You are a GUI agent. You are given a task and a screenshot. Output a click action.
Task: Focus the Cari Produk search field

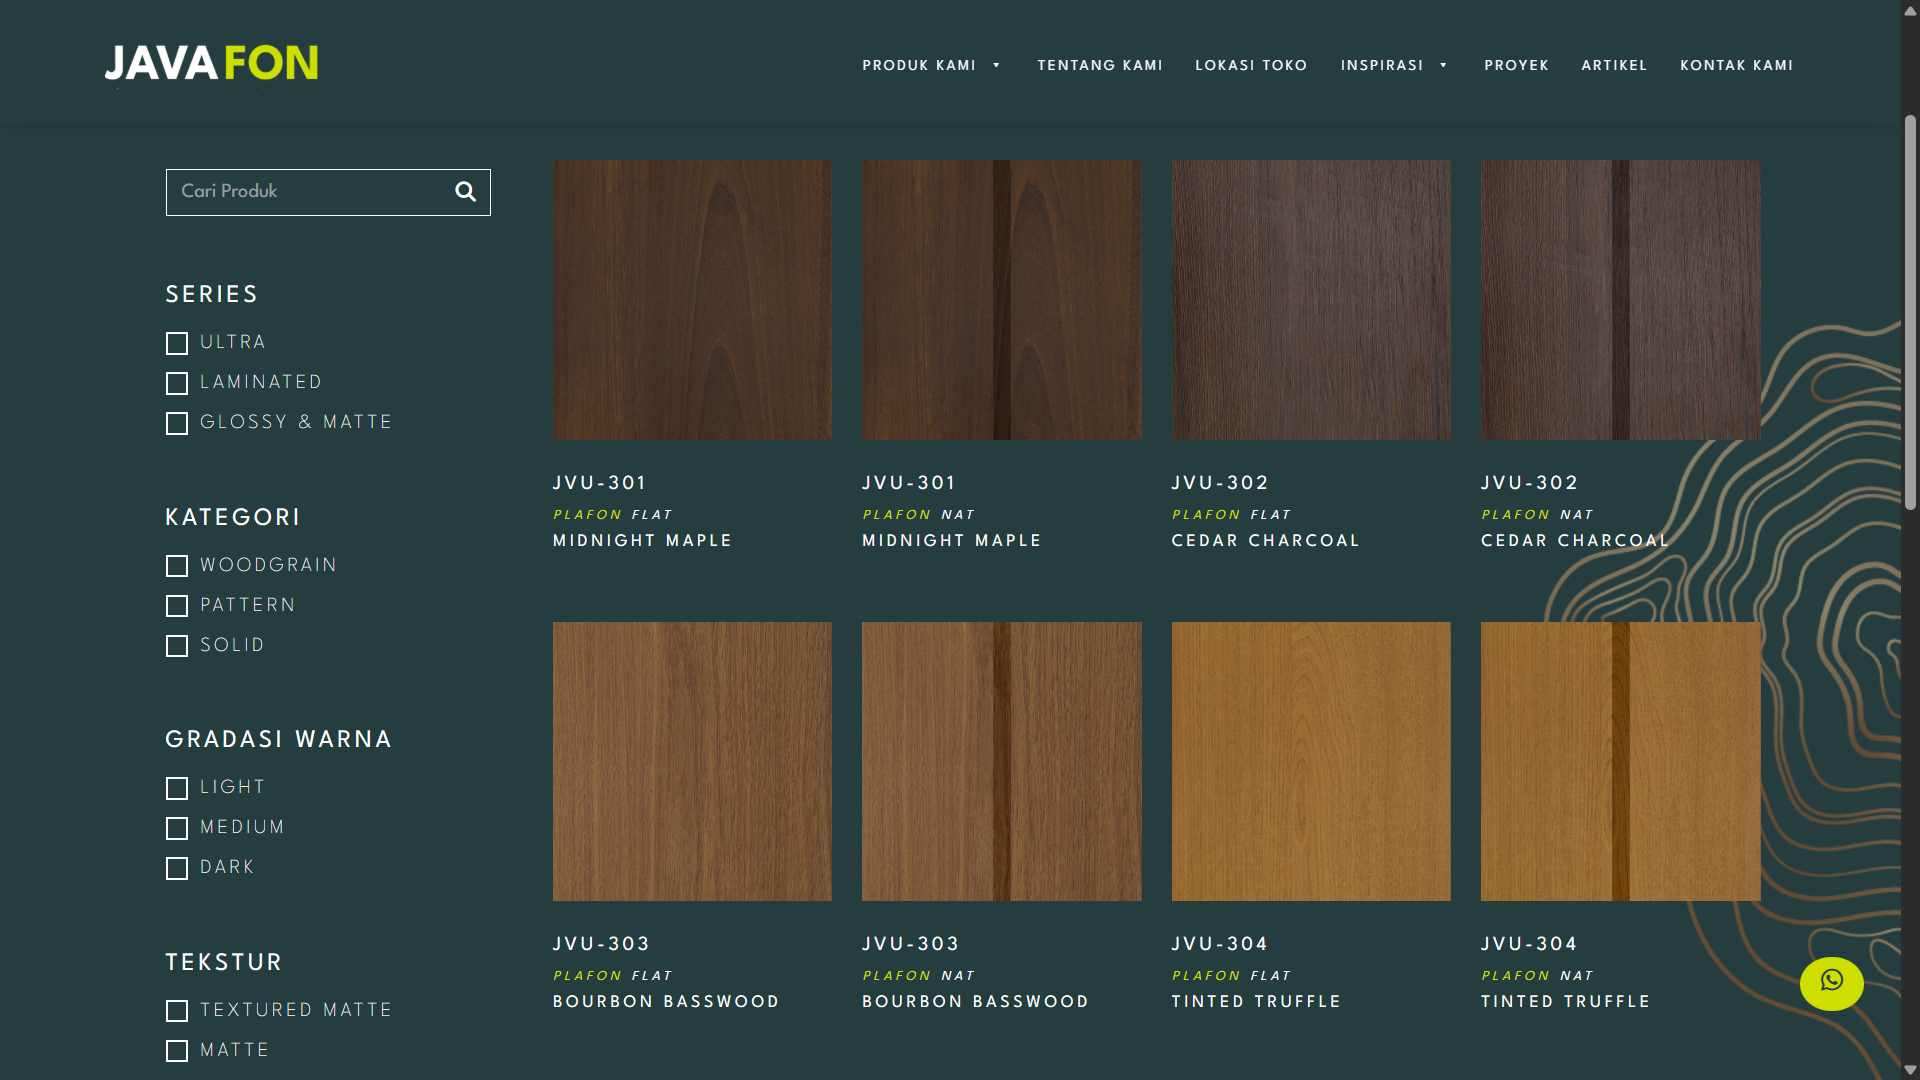(305, 191)
